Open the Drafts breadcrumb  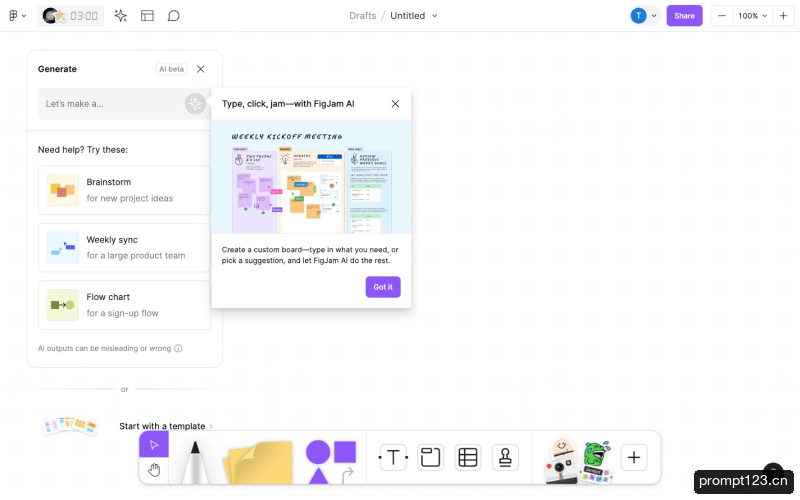coord(362,16)
